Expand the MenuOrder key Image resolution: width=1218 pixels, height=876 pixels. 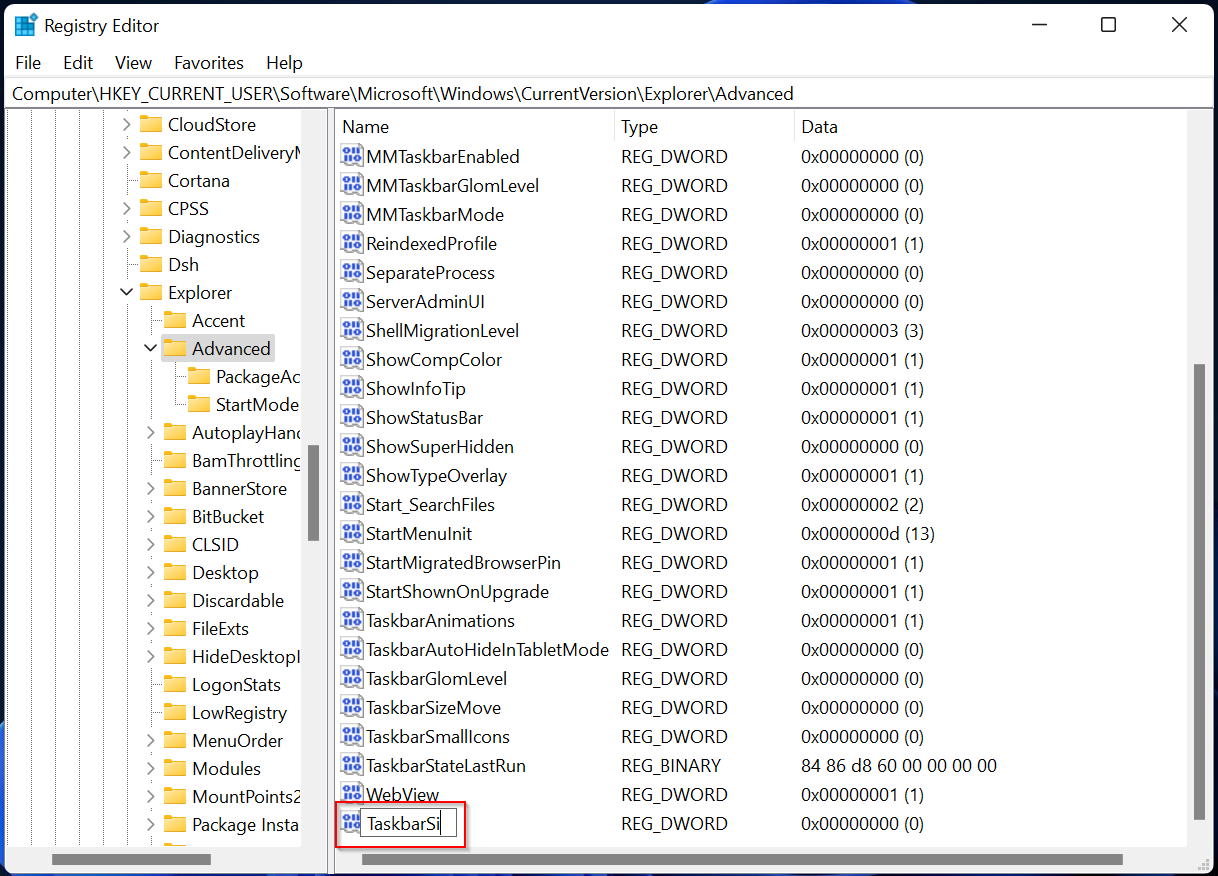coord(151,740)
